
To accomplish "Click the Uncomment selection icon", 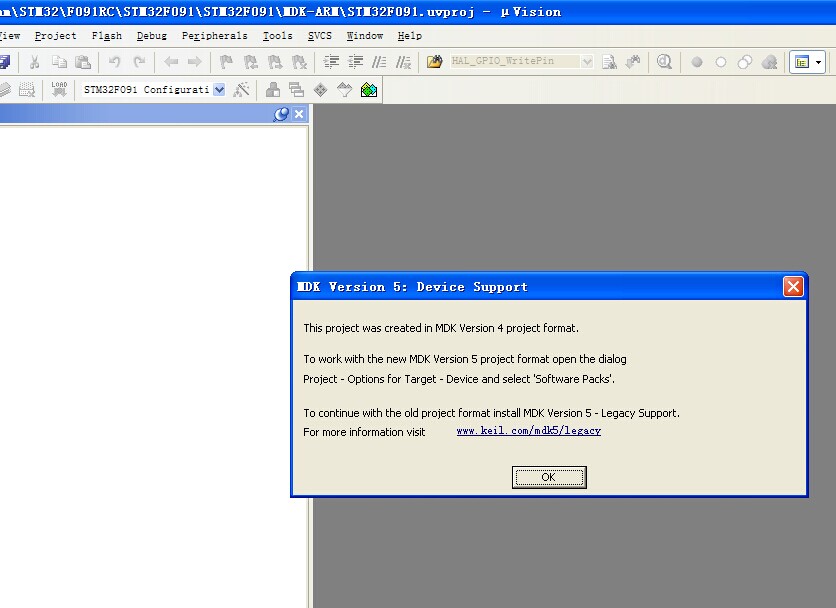I will click(x=404, y=62).
